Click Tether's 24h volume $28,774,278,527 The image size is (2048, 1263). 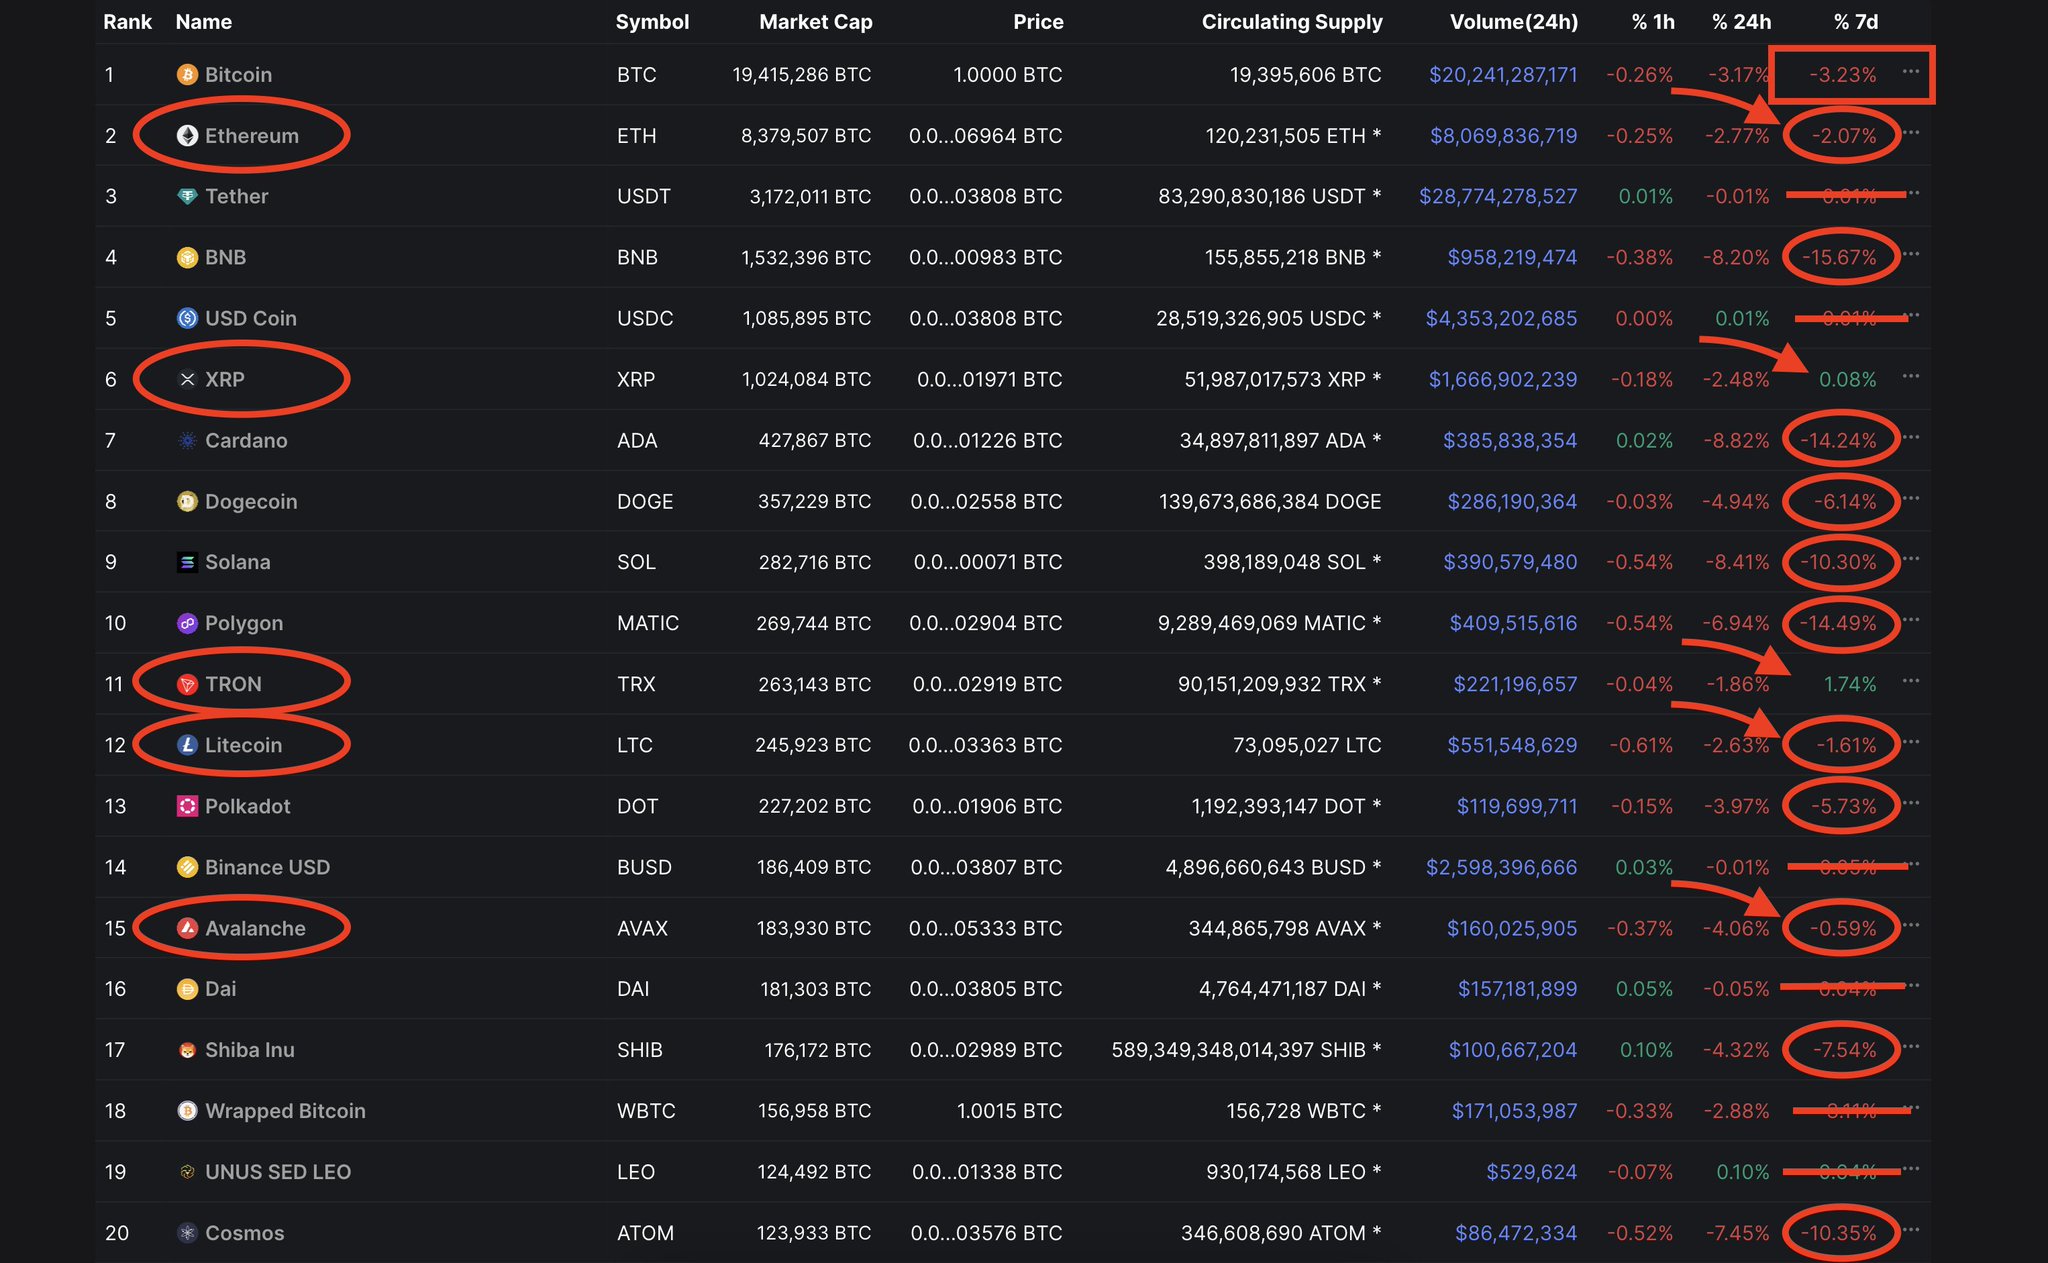pos(1498,197)
